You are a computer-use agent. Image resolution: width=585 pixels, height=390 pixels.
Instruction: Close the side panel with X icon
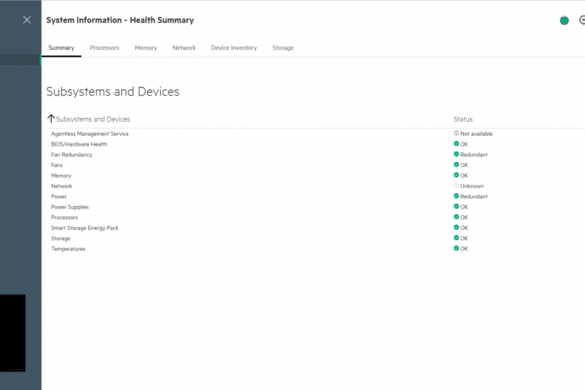click(x=27, y=20)
